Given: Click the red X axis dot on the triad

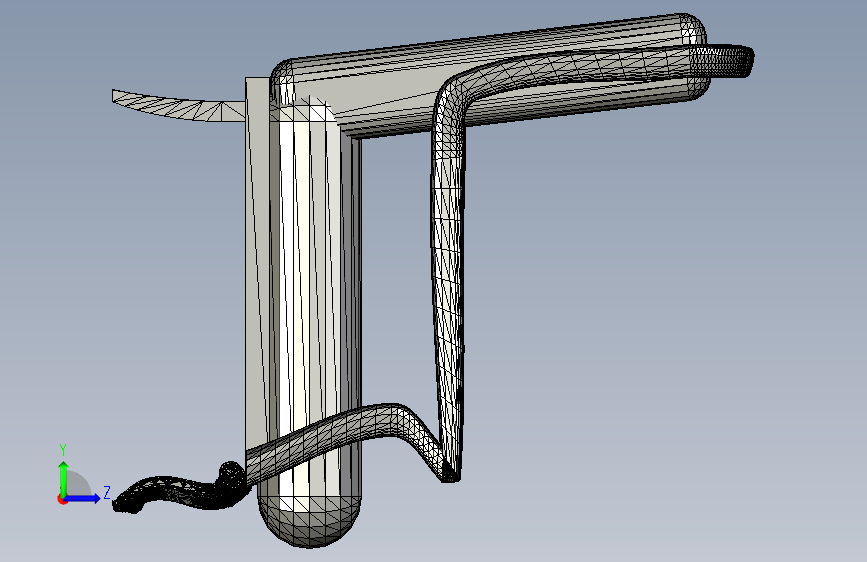Looking at the screenshot, I should (61, 499).
